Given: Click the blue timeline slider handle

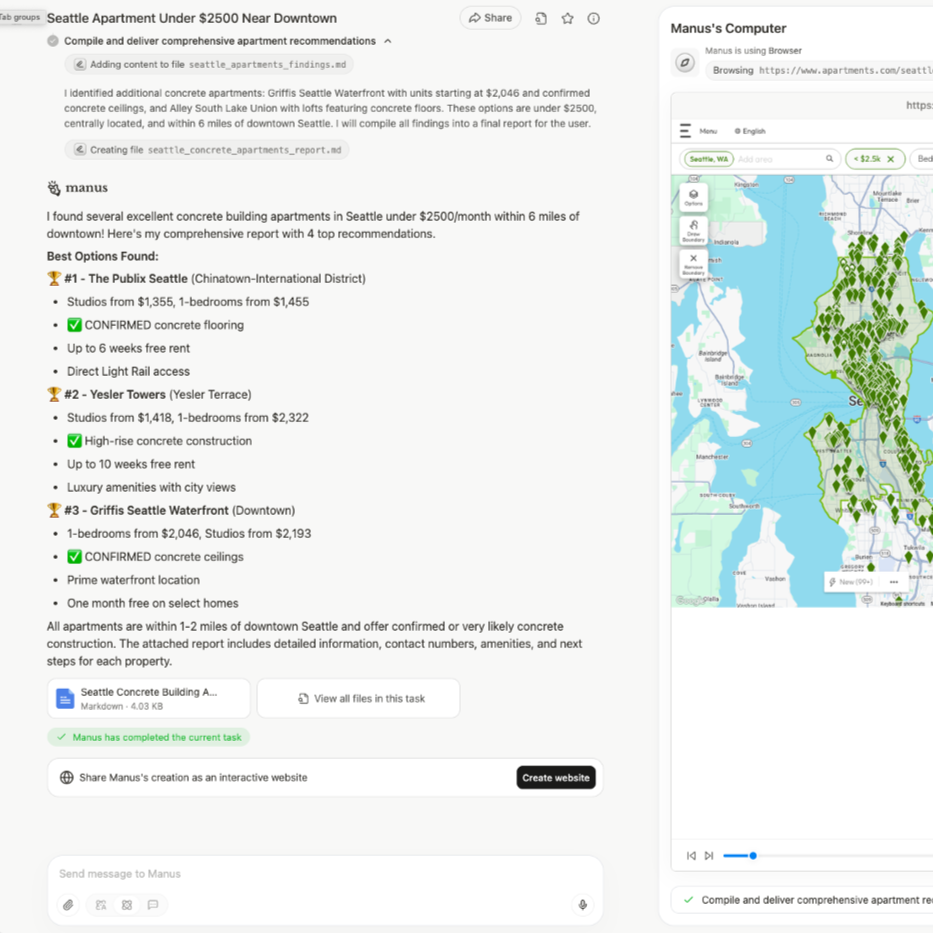Looking at the screenshot, I should 753,856.
